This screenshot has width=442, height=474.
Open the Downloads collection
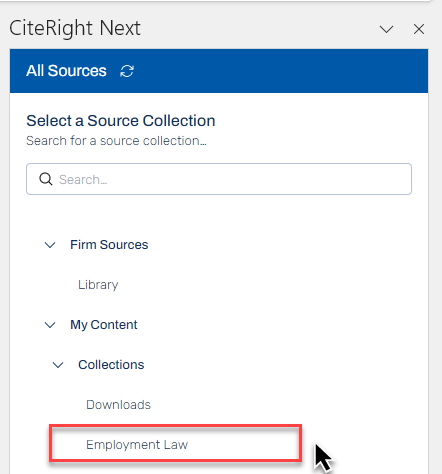(118, 405)
